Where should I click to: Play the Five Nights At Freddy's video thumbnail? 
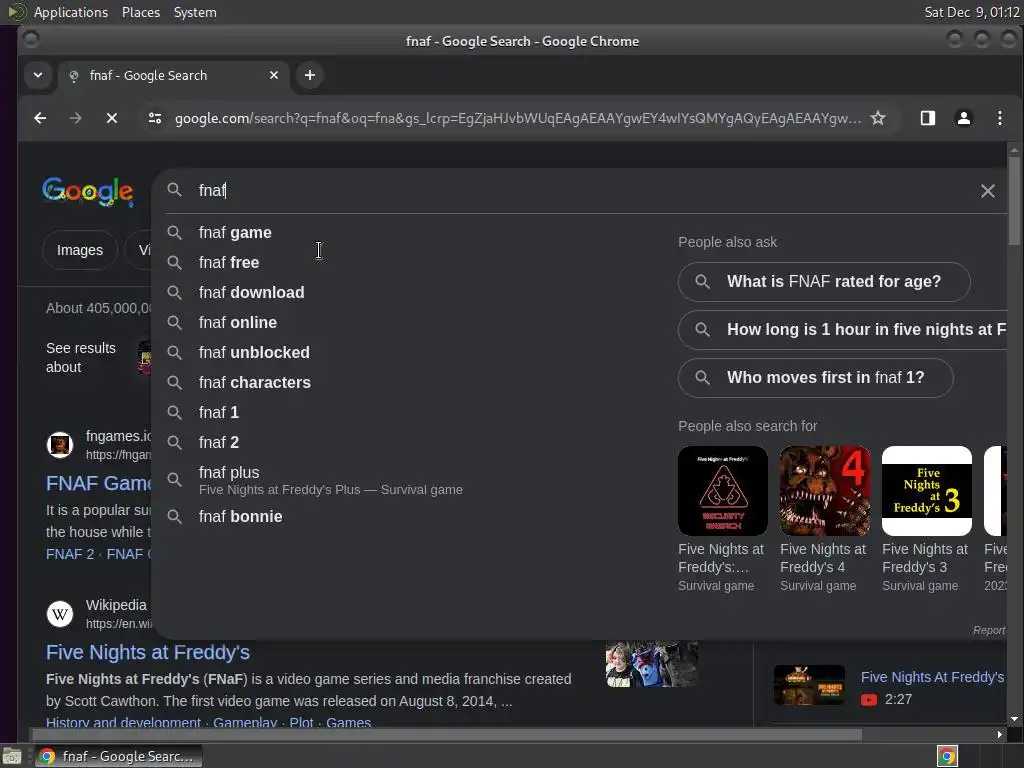click(x=809, y=685)
